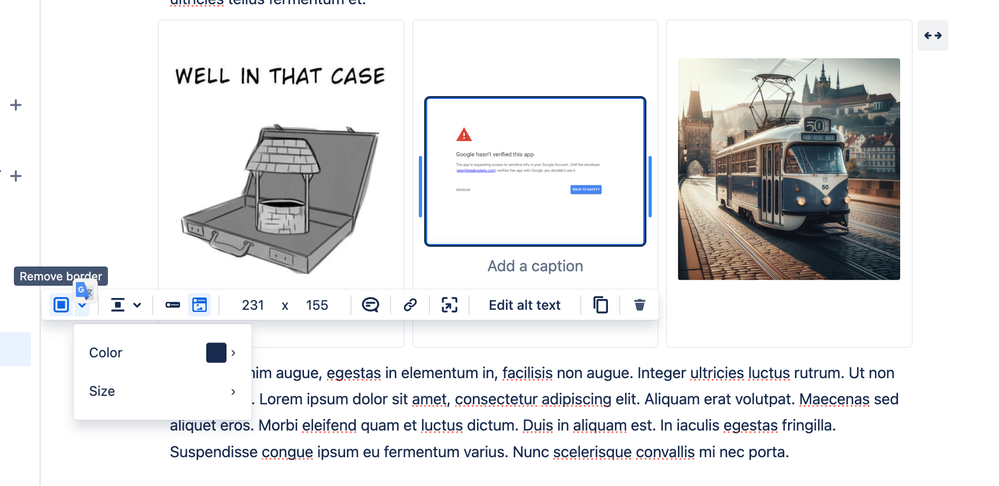
Task: Click the layout width toggle arrows button
Action: [x=933, y=36]
